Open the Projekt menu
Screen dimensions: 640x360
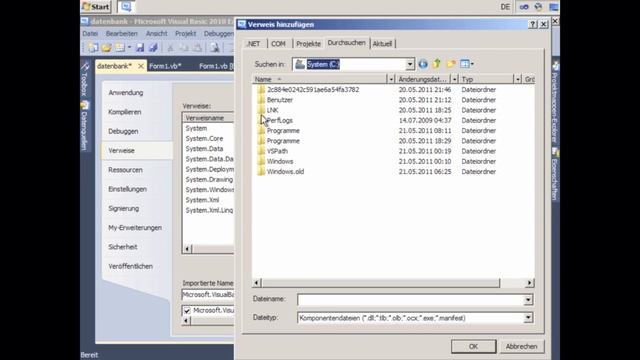pos(185,33)
